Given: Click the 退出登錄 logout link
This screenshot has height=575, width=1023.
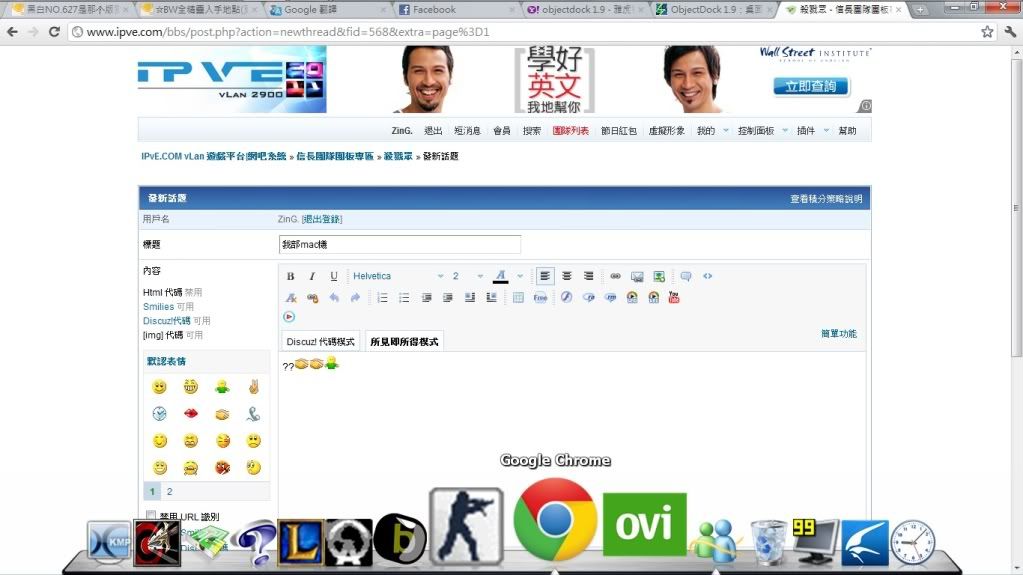Looking at the screenshot, I should (322, 219).
